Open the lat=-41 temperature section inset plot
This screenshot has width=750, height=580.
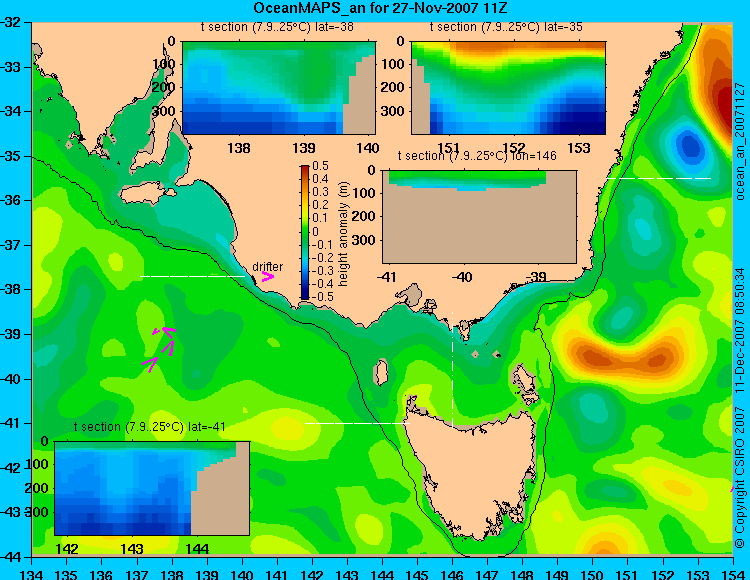(x=152, y=488)
